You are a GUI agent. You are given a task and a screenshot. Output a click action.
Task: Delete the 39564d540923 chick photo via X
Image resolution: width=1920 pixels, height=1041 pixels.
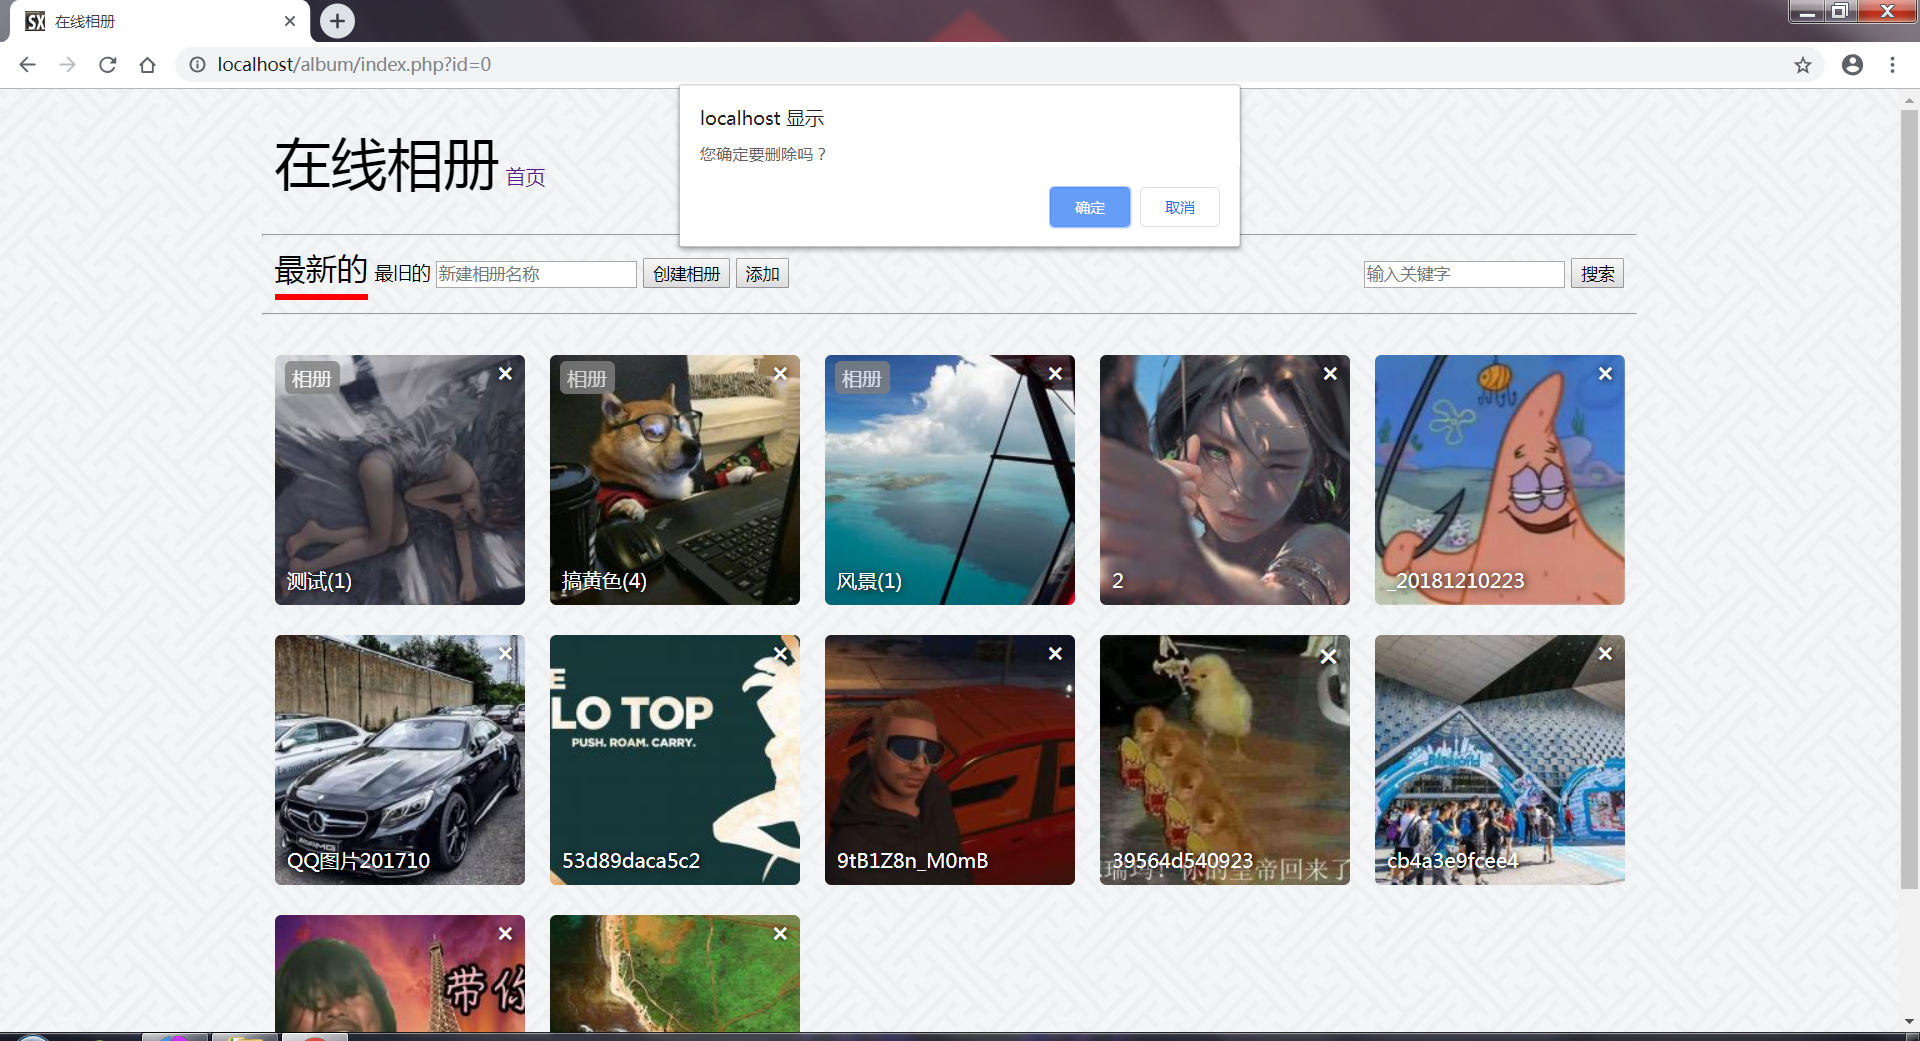(x=1328, y=656)
